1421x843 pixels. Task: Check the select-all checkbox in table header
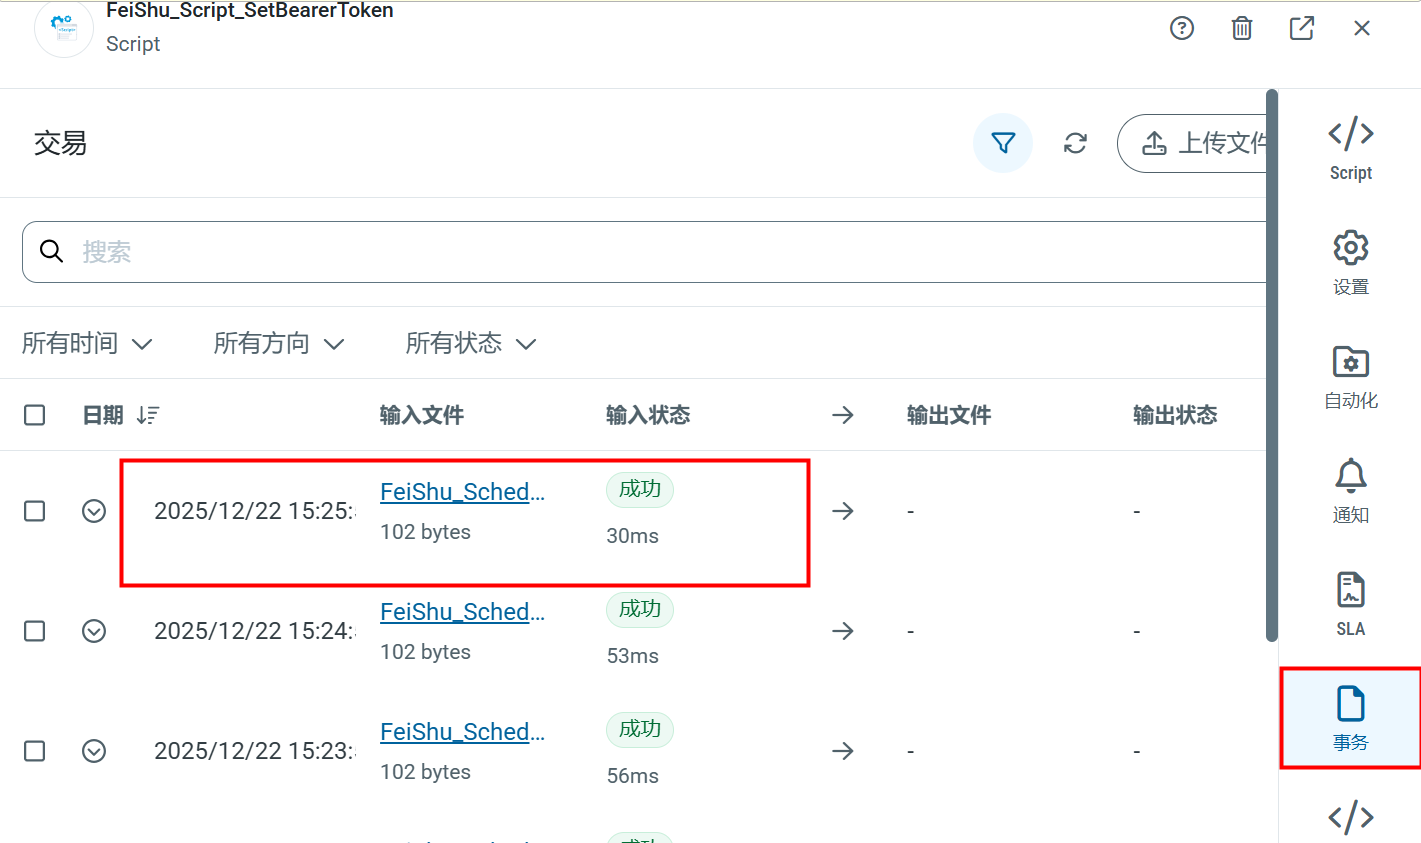pyautogui.click(x=35, y=415)
